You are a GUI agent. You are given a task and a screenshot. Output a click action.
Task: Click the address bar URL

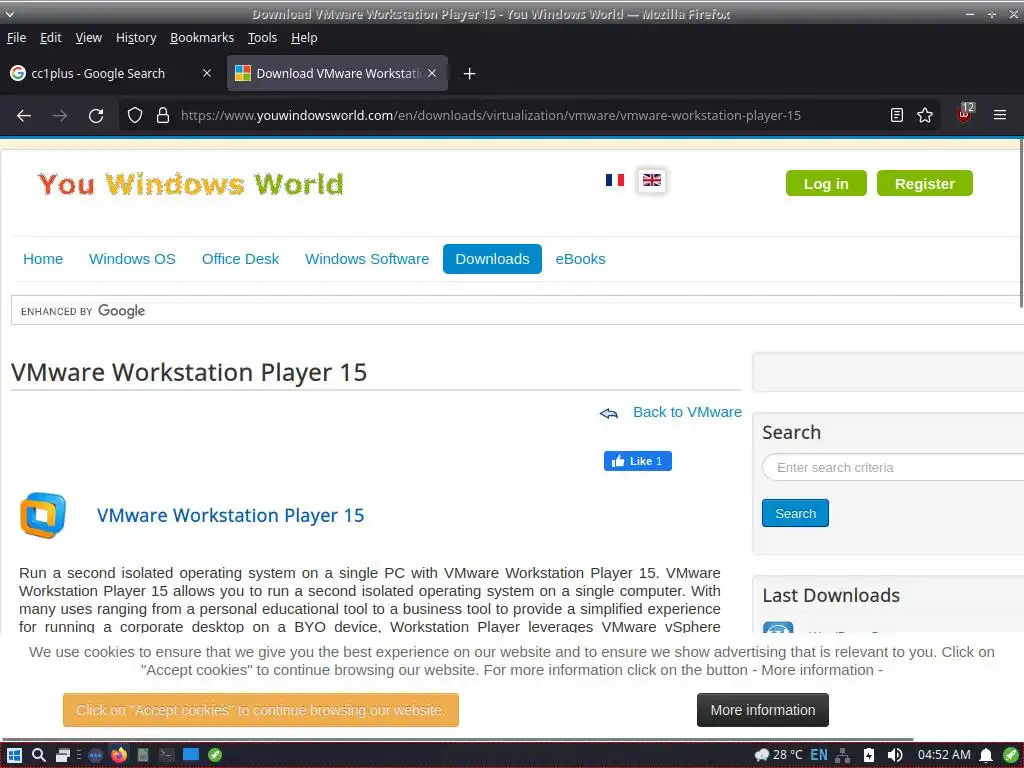click(x=490, y=116)
